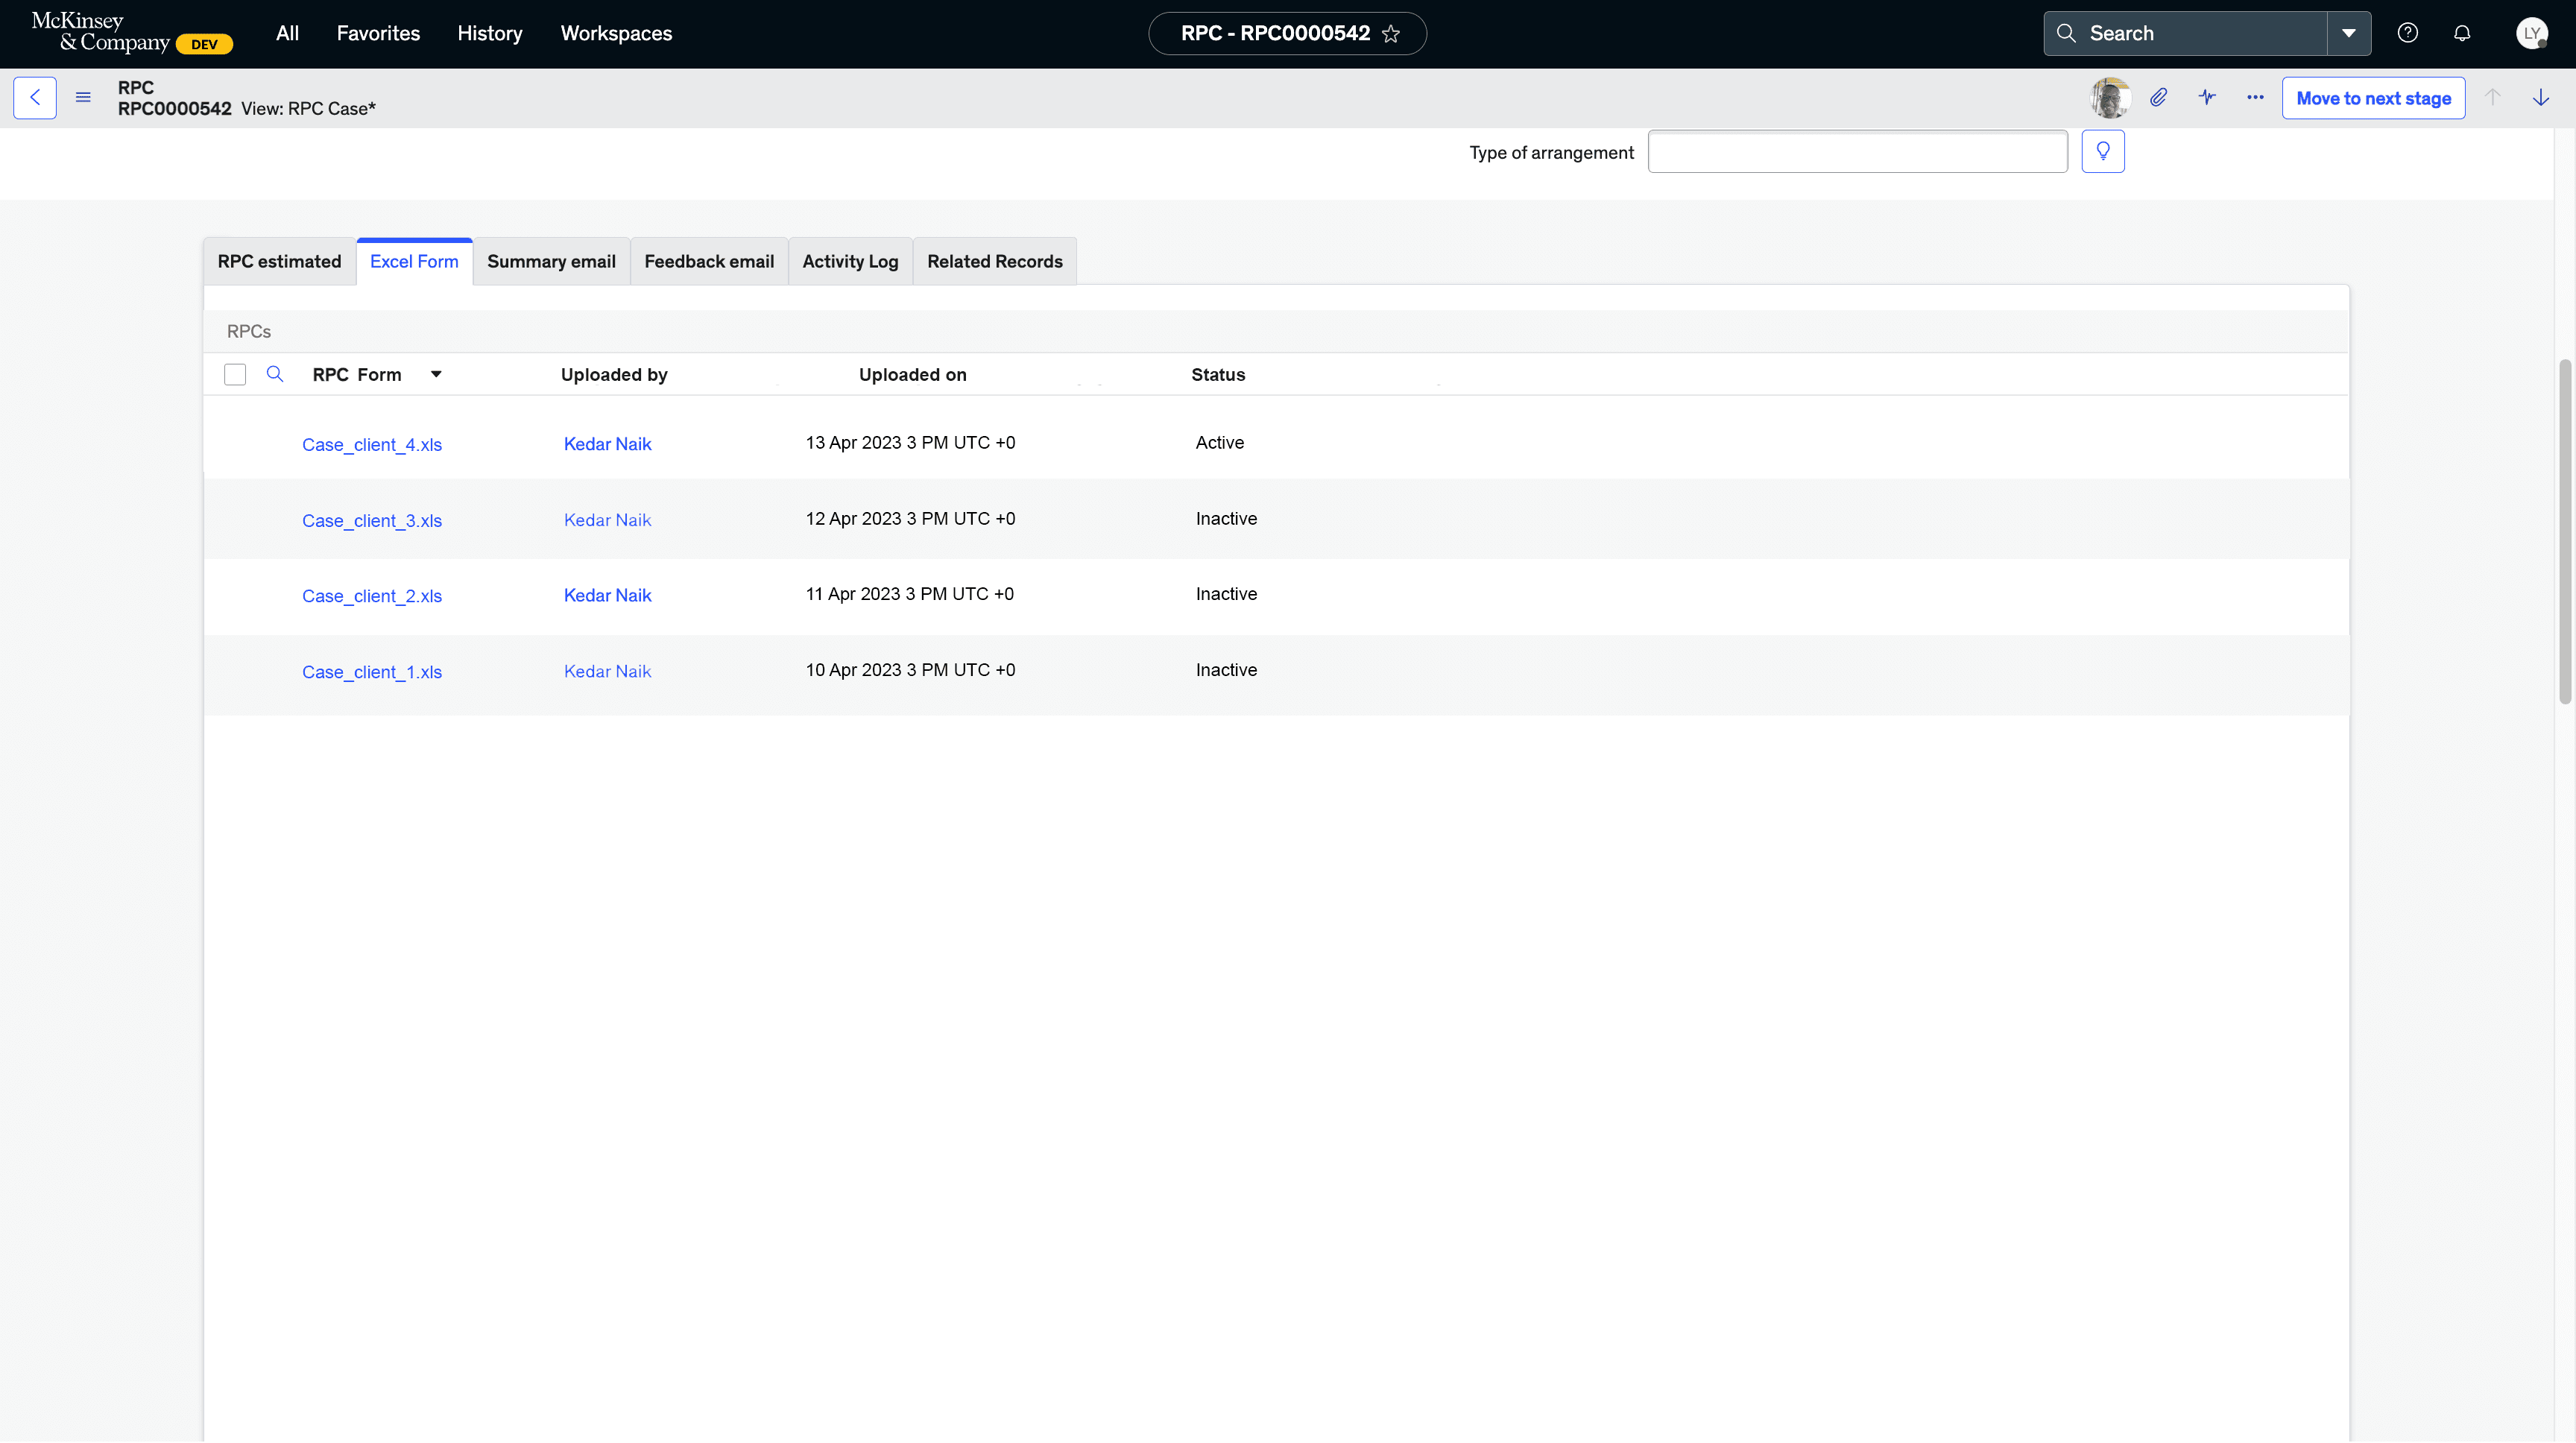Go to next record with the down arrow
2576x1443 pixels.
(2540, 98)
